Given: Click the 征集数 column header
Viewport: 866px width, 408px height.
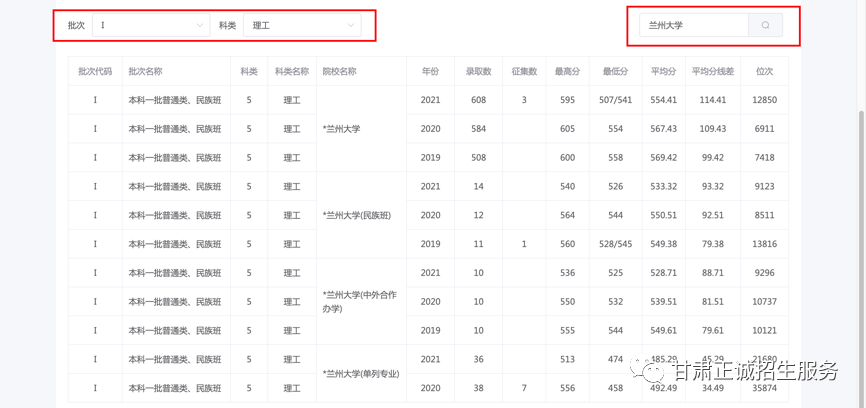Looking at the screenshot, I should tap(524, 72).
